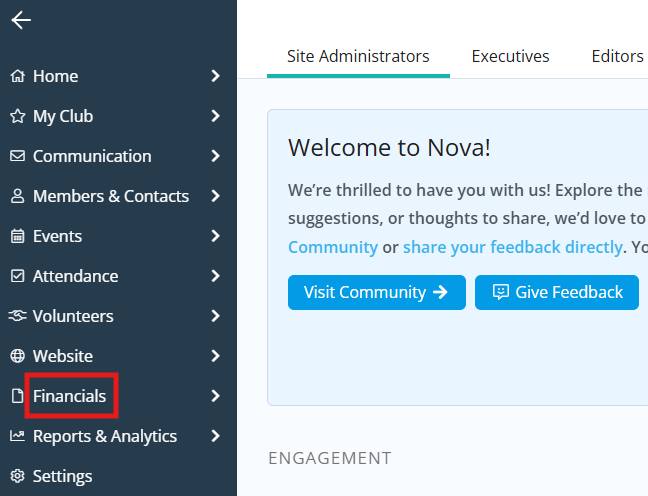Click the Communication envelope icon
The height and width of the screenshot is (496, 648).
[17, 156]
